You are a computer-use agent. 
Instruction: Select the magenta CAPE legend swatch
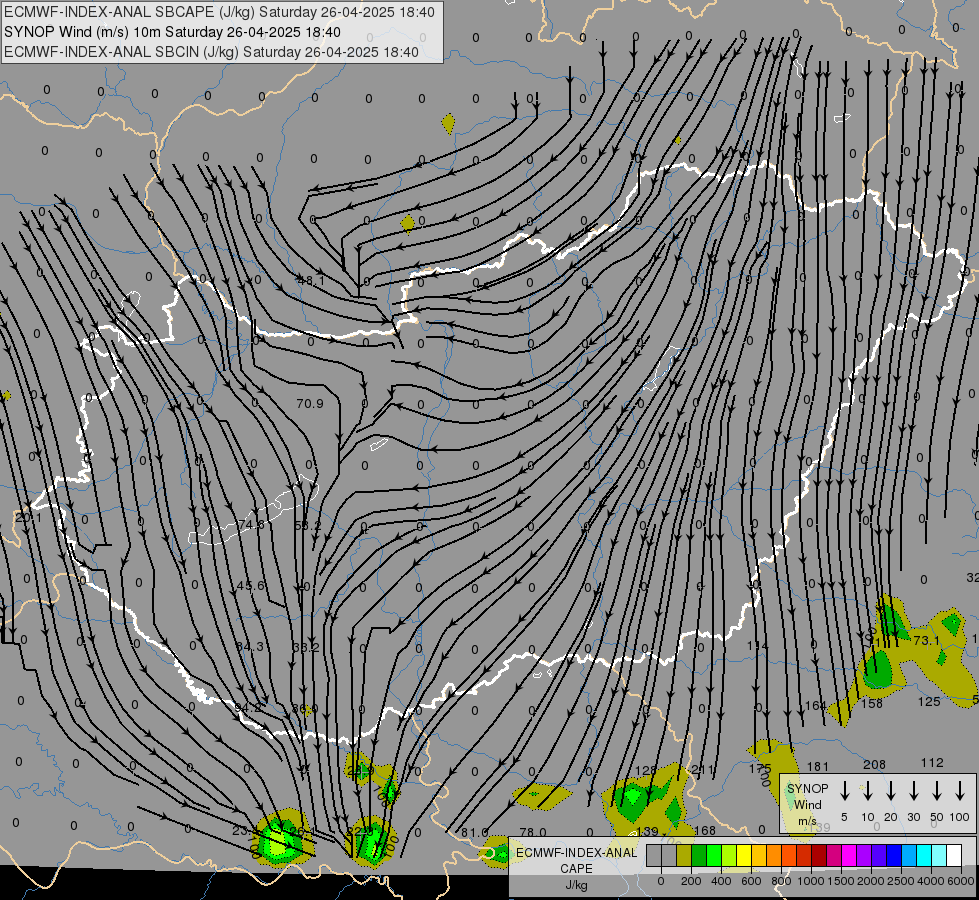tap(849, 855)
